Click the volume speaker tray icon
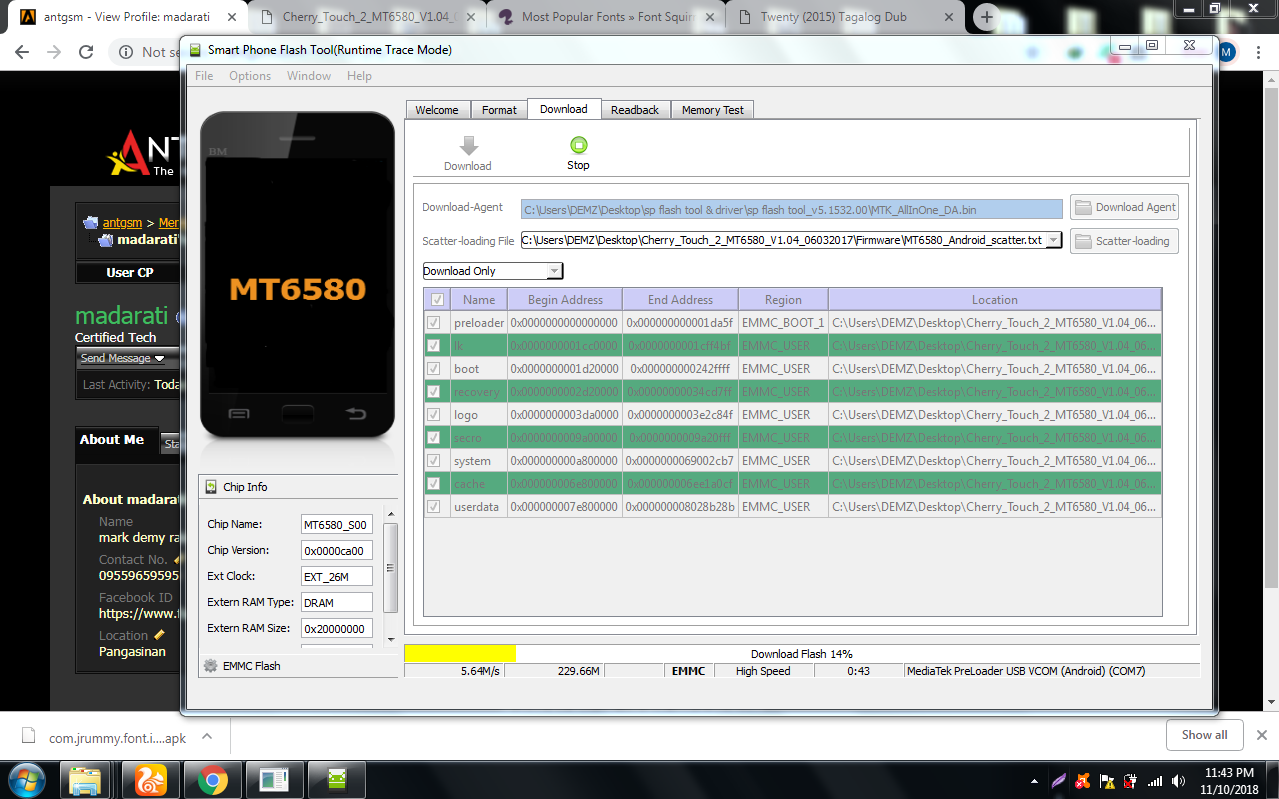 click(x=1180, y=781)
